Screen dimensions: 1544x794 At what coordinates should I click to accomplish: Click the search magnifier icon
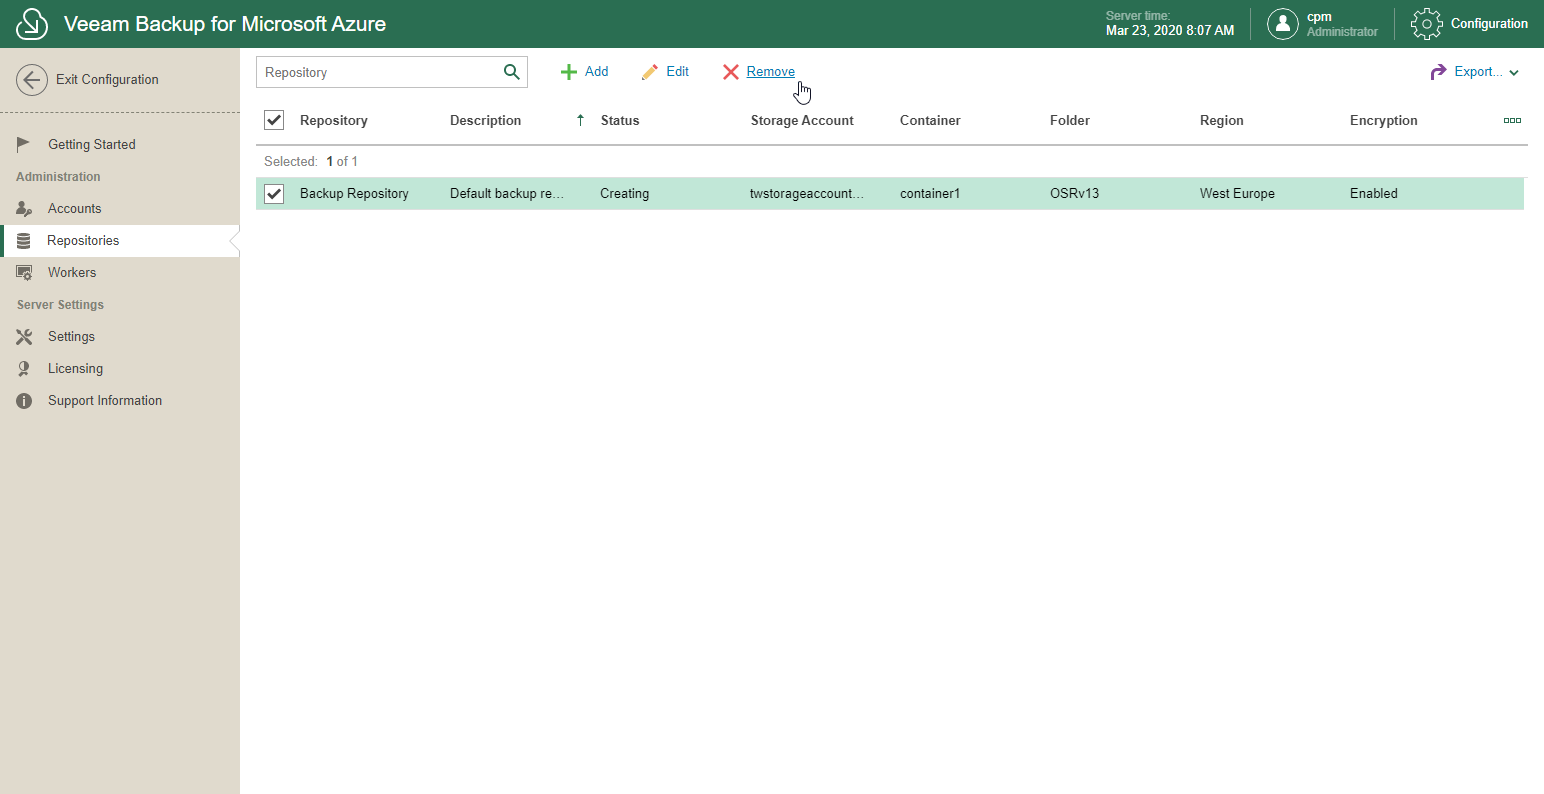pyautogui.click(x=511, y=72)
